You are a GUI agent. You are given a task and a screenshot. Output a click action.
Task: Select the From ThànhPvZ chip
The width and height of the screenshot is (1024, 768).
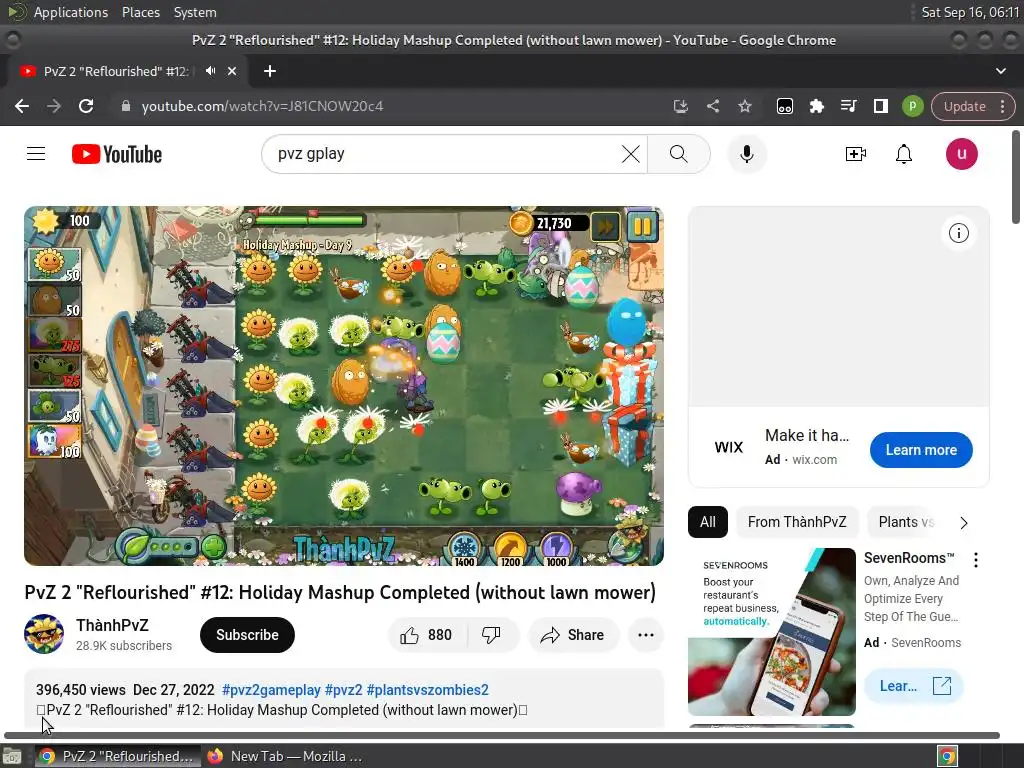tap(797, 522)
